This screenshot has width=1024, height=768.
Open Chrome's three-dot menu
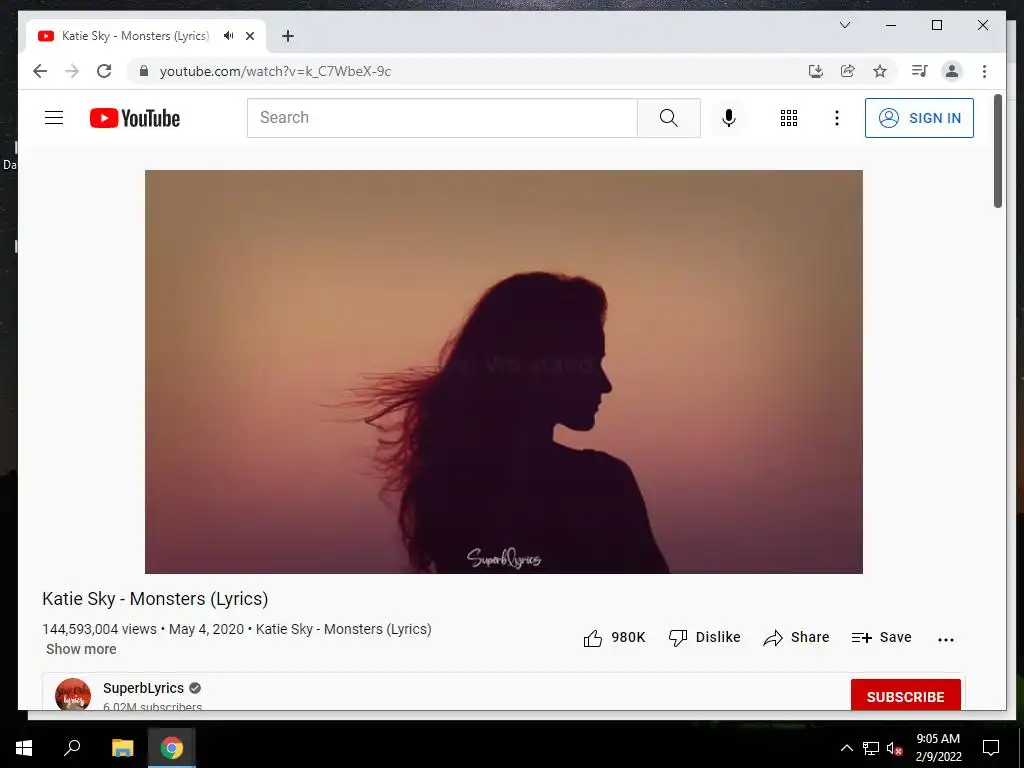(x=984, y=71)
